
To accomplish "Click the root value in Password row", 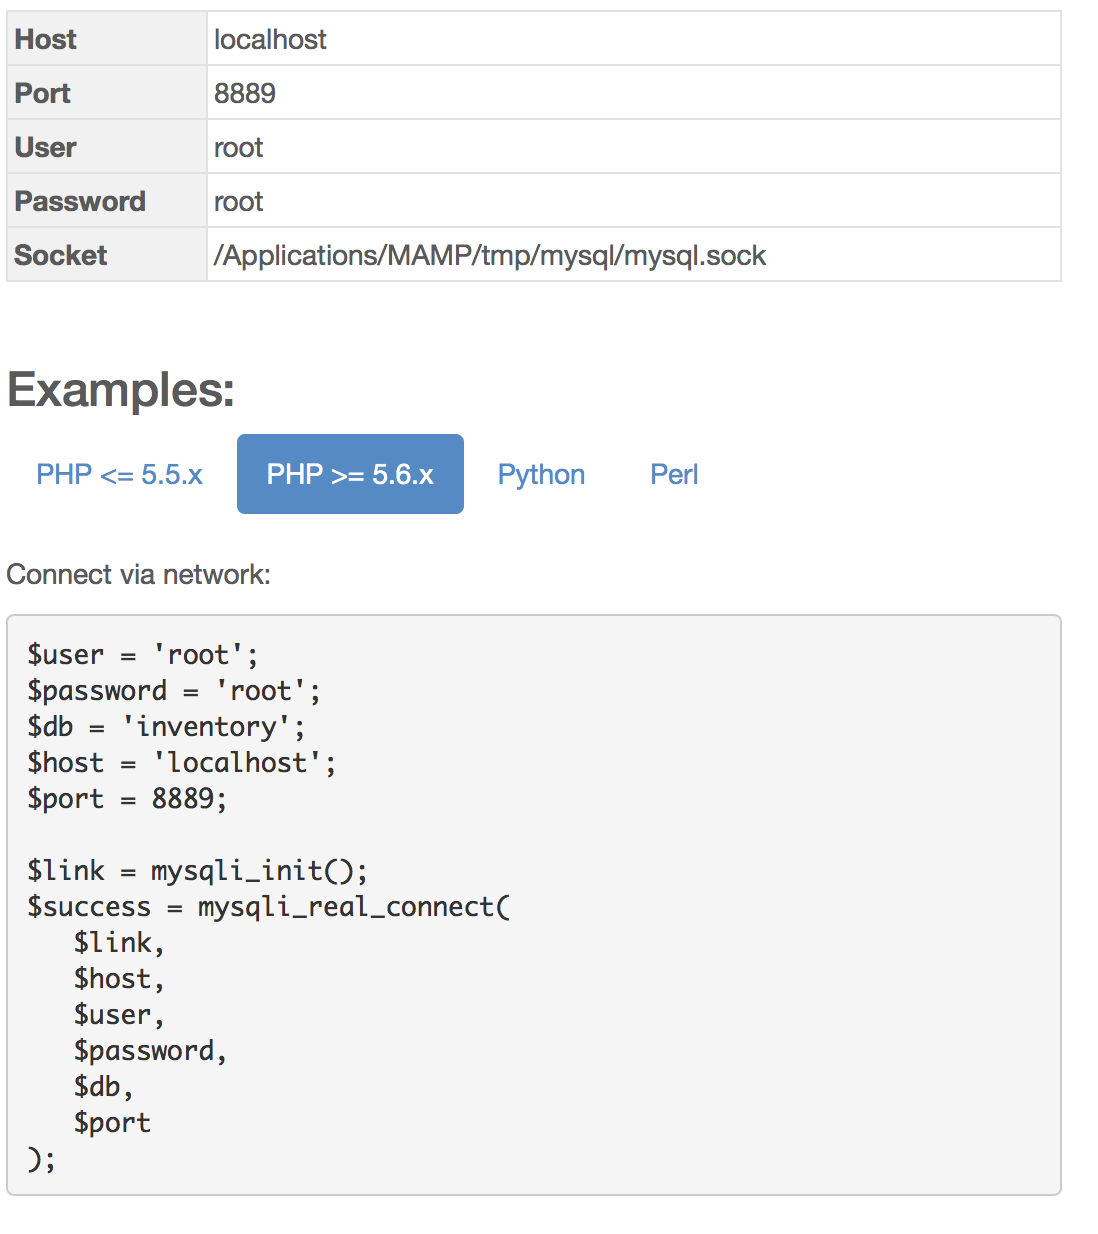I will click(239, 201).
